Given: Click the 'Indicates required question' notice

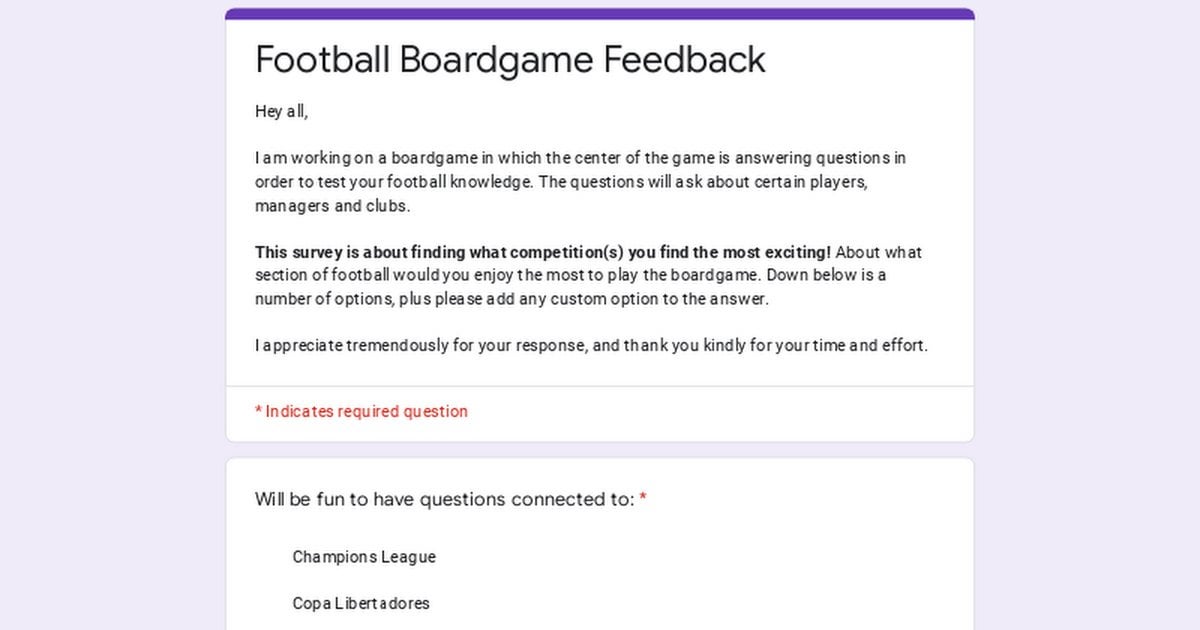Looking at the screenshot, I should pos(361,411).
